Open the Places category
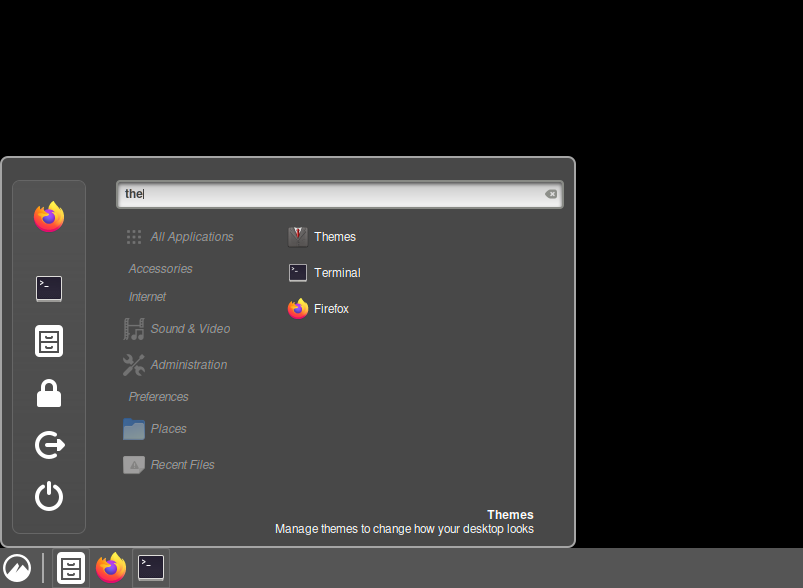 point(155,429)
